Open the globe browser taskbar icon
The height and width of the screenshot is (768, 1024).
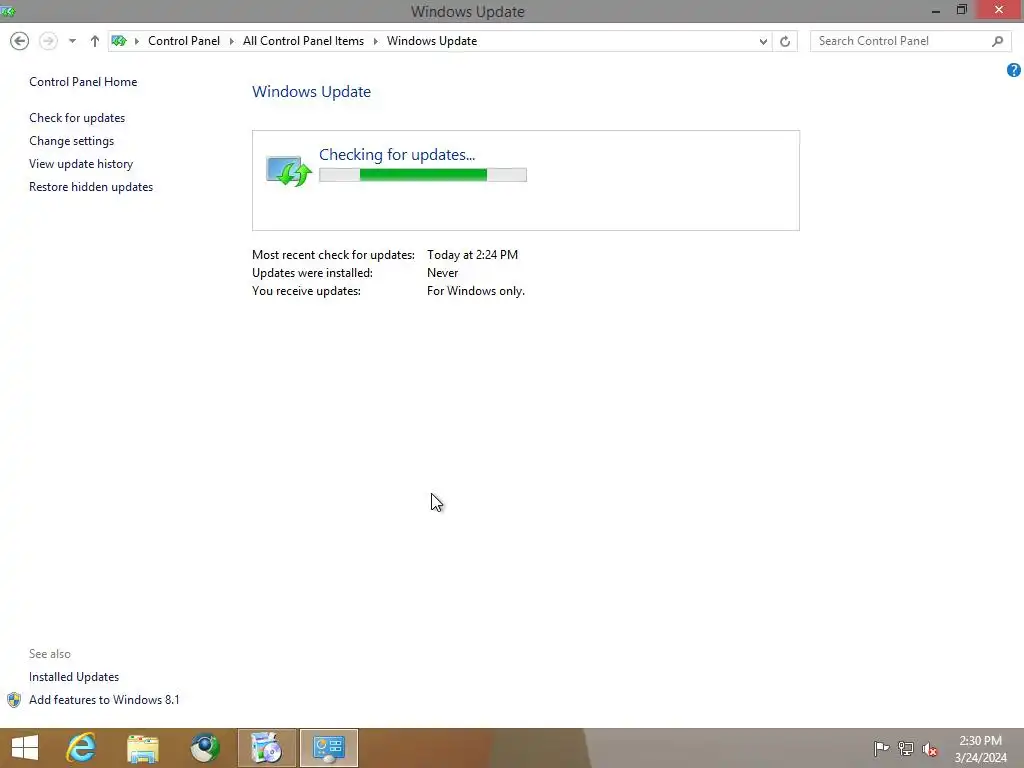(205, 748)
